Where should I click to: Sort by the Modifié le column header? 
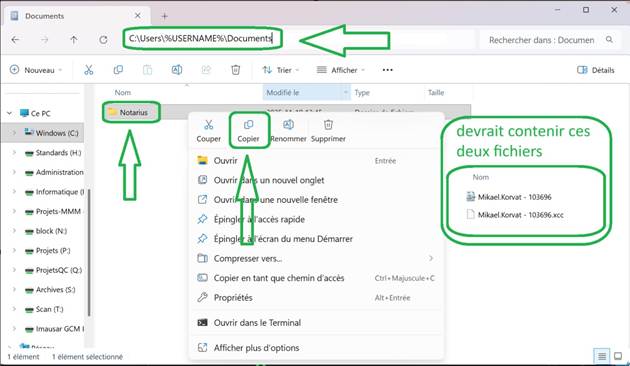[x=283, y=92]
